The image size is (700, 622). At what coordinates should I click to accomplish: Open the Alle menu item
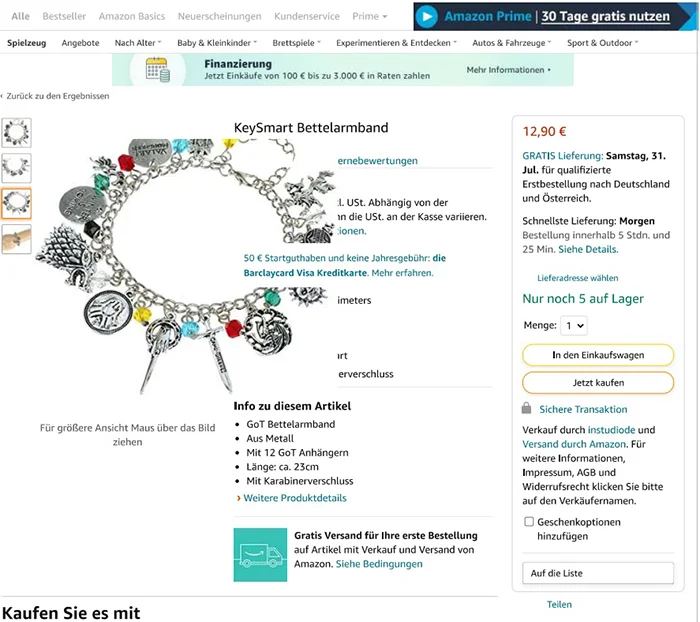tap(21, 17)
